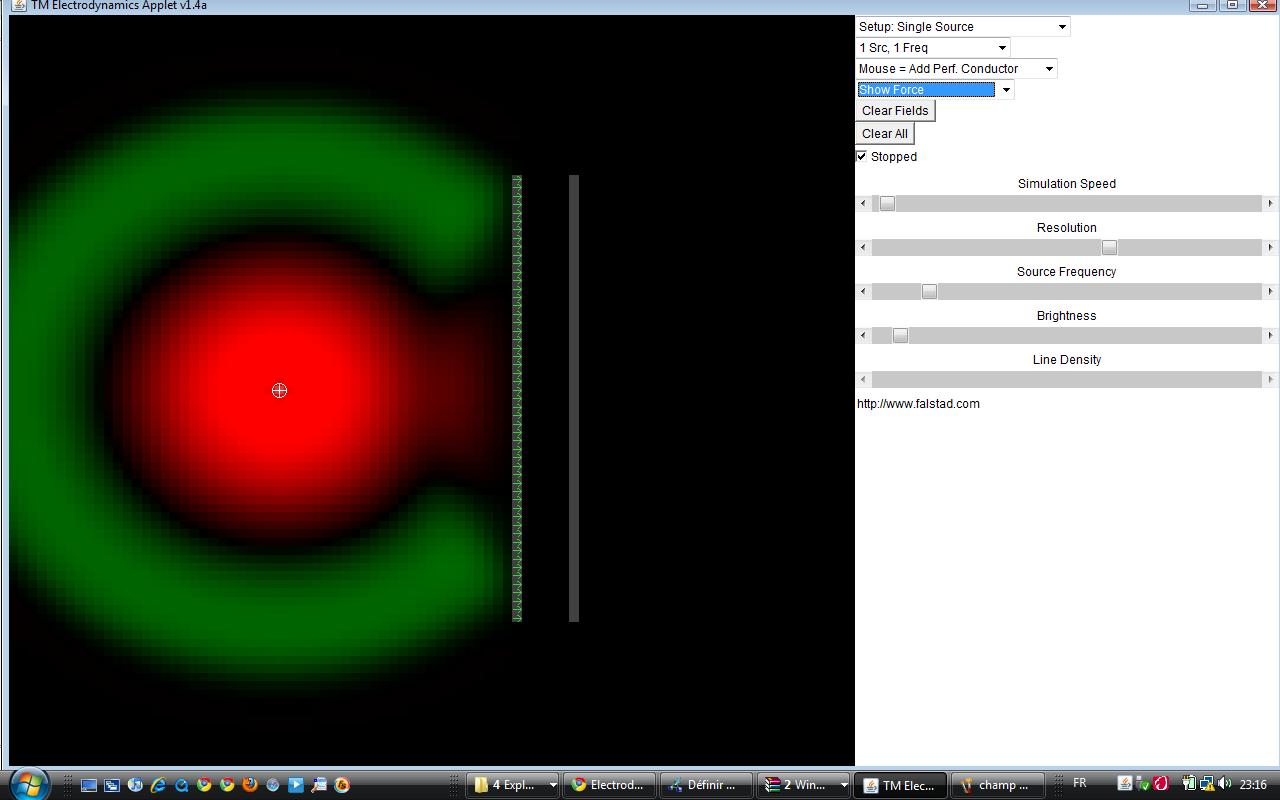
Task: Launch Internet Explorer from quick launch
Action: (158, 785)
